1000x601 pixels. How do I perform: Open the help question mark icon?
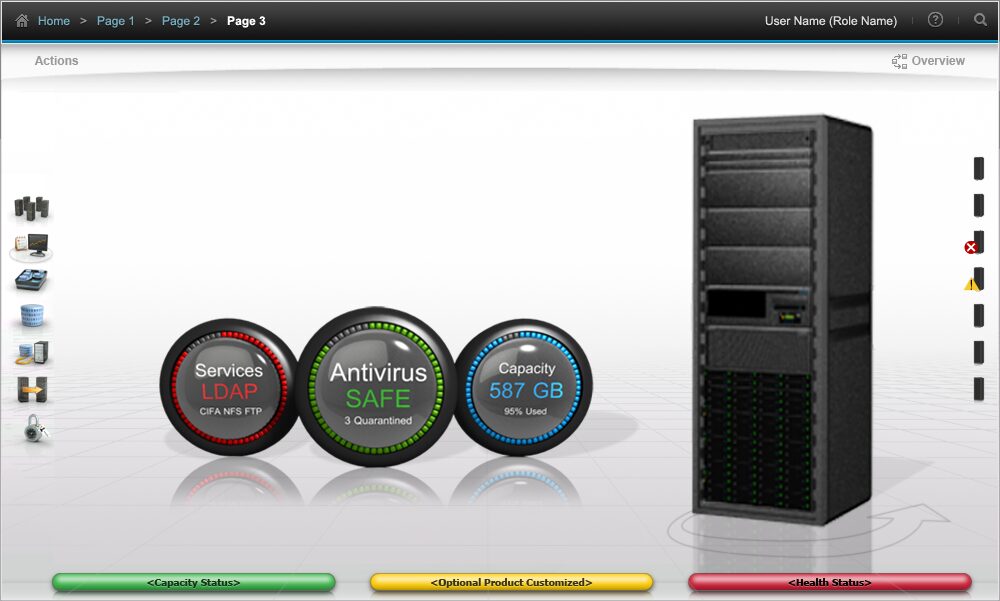tap(935, 20)
